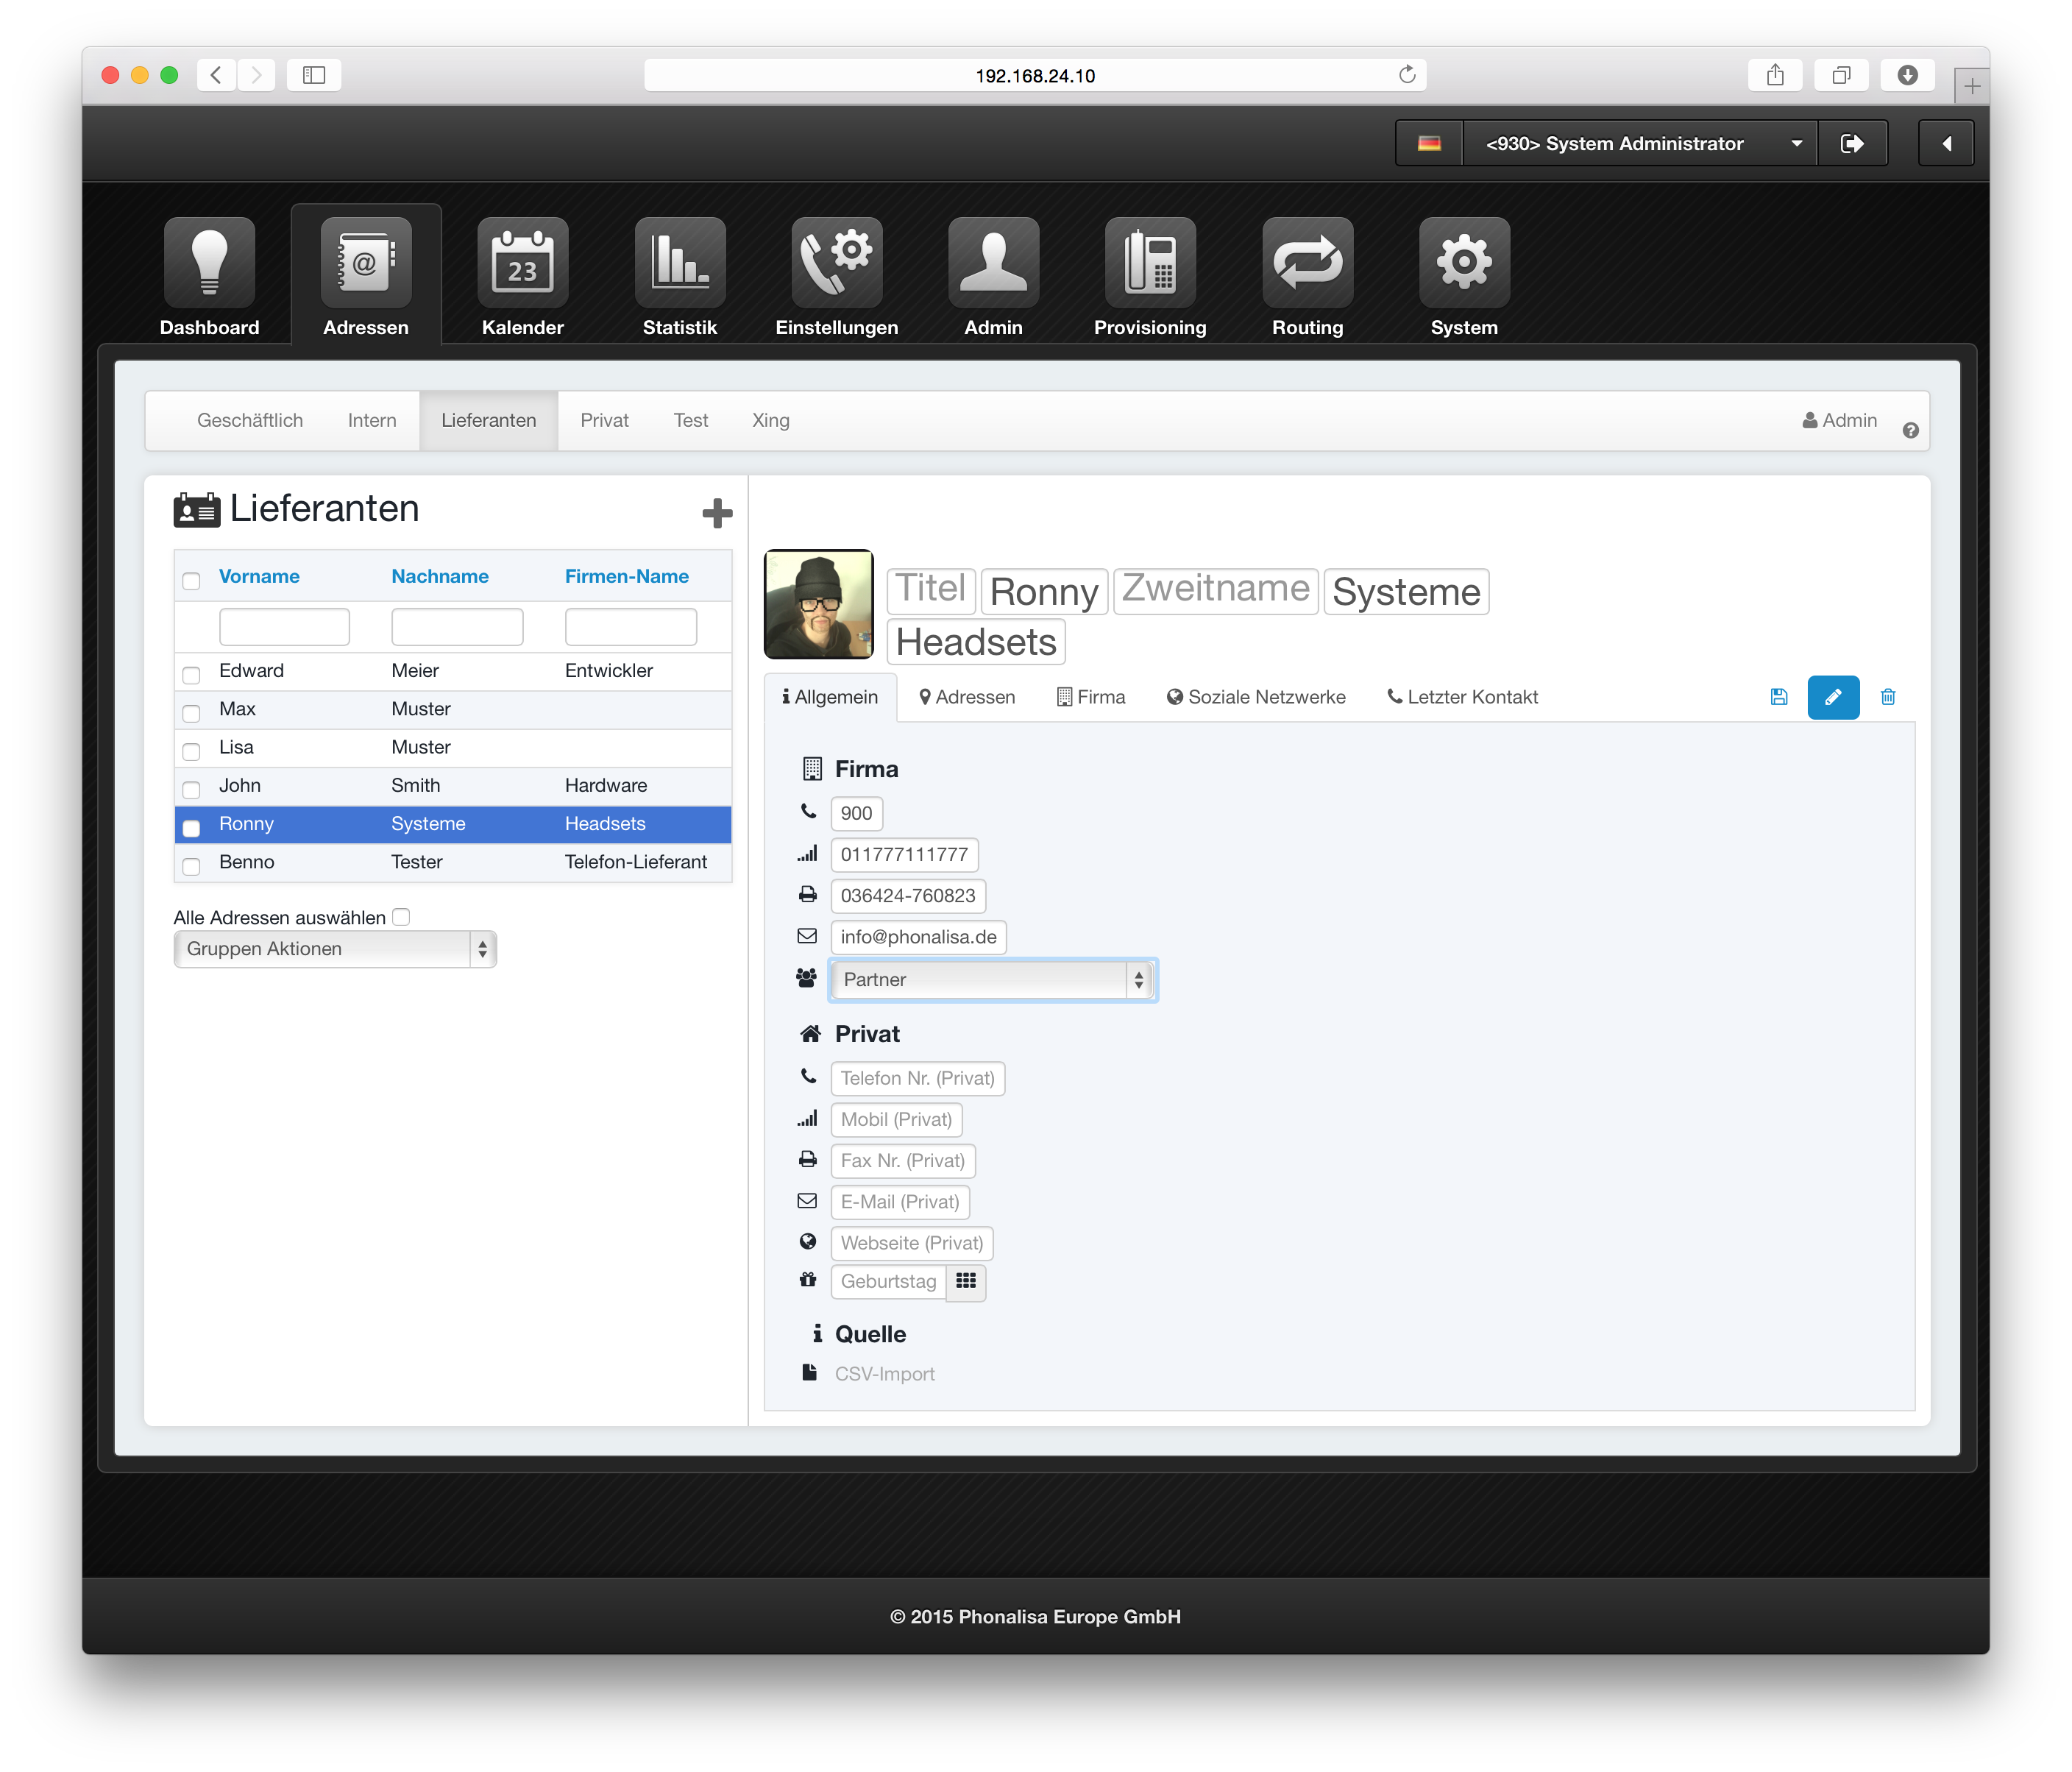Enable Alle Adressen auswählen checkbox
Viewport: 2072px width, 1772px height.
point(401,917)
